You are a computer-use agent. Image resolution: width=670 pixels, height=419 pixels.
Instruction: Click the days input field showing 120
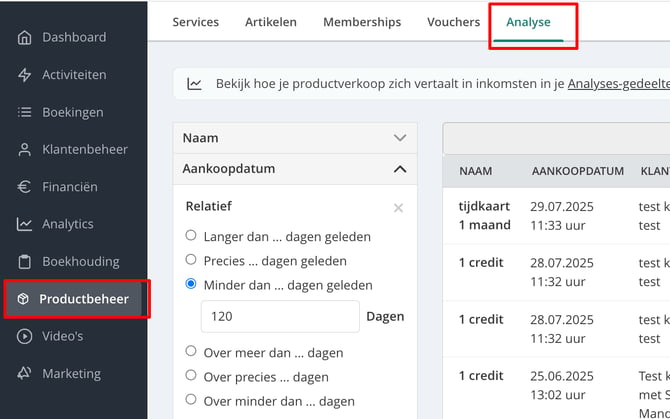pos(280,316)
